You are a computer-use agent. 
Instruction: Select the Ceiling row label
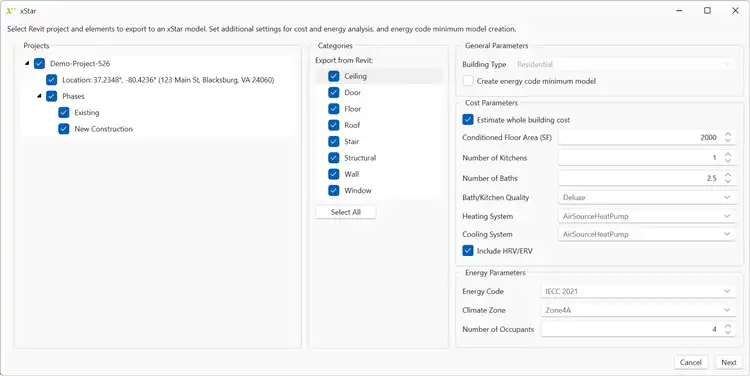pos(355,76)
